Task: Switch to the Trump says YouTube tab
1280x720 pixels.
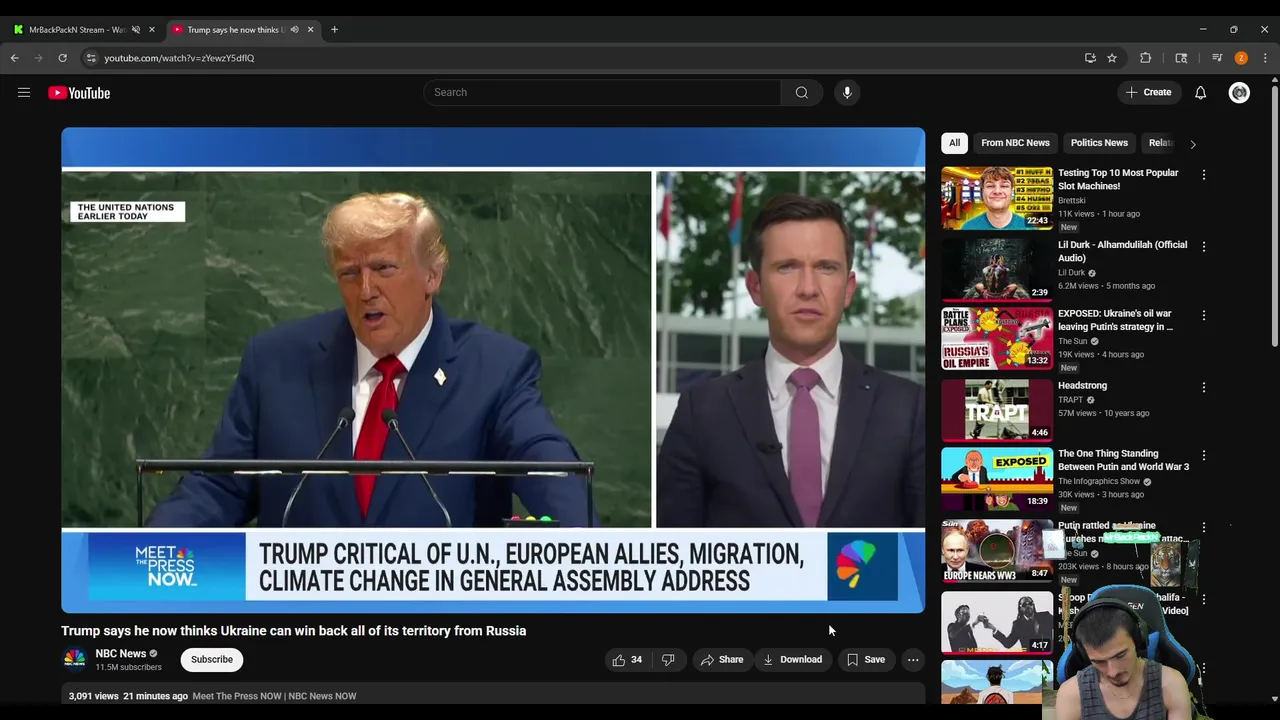Action: [x=237, y=29]
